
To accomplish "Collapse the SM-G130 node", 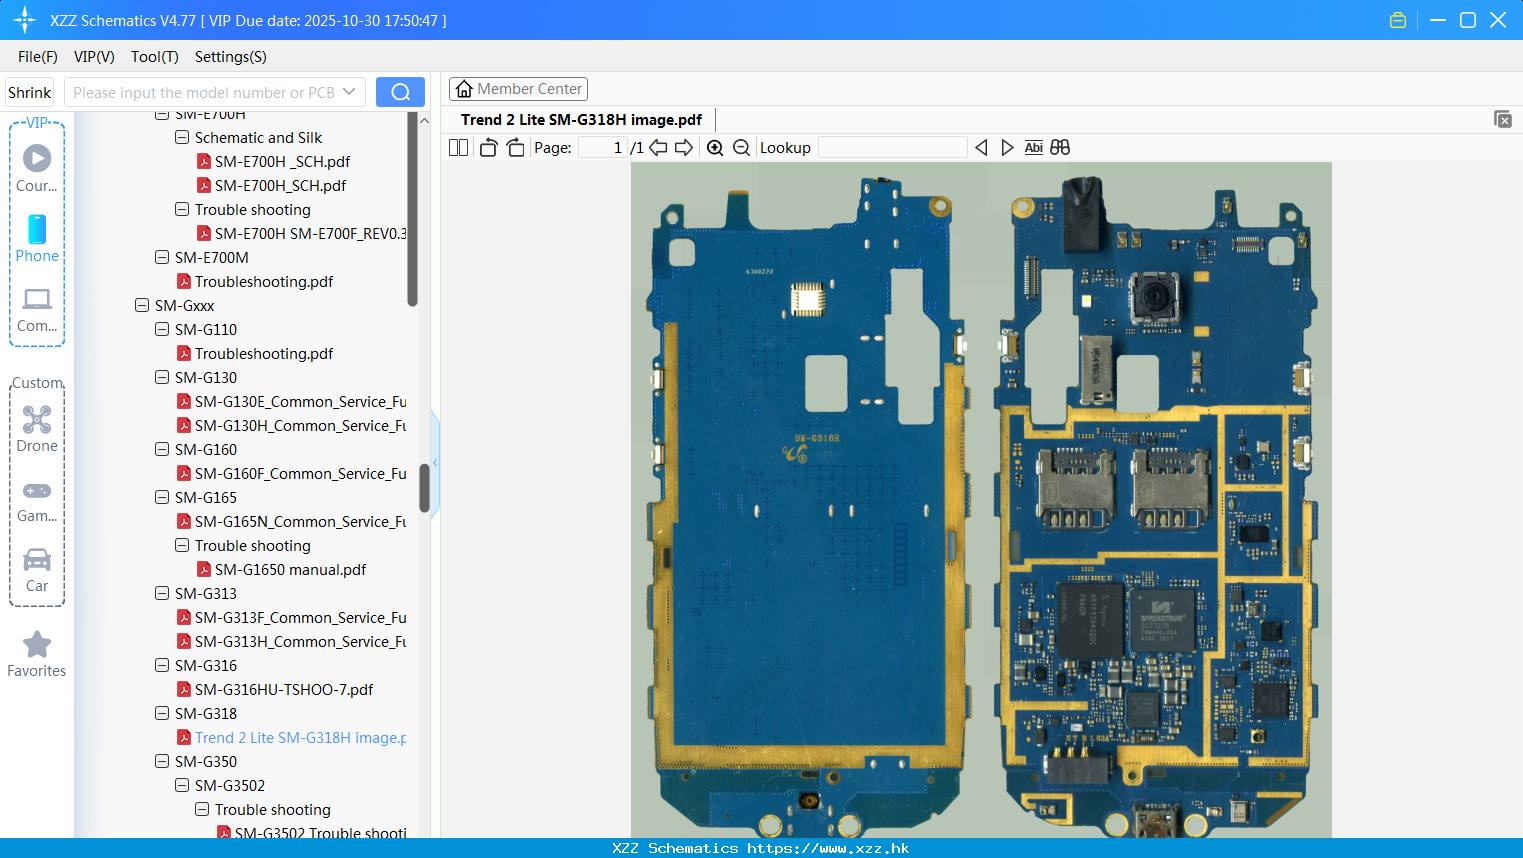I will coord(162,377).
